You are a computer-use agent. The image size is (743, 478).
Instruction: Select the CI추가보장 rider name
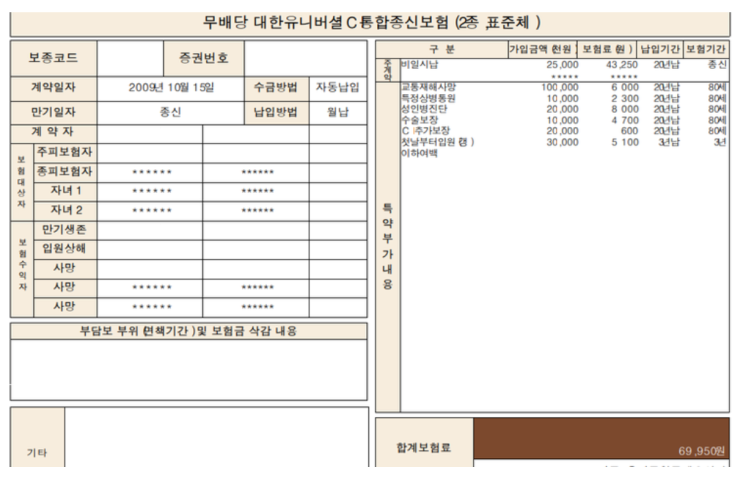tap(426, 131)
